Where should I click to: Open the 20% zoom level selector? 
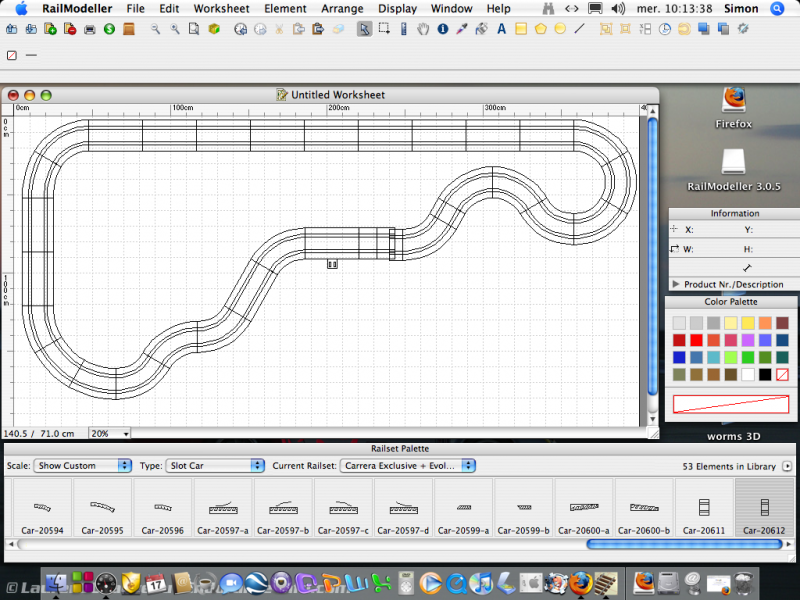tap(110, 434)
